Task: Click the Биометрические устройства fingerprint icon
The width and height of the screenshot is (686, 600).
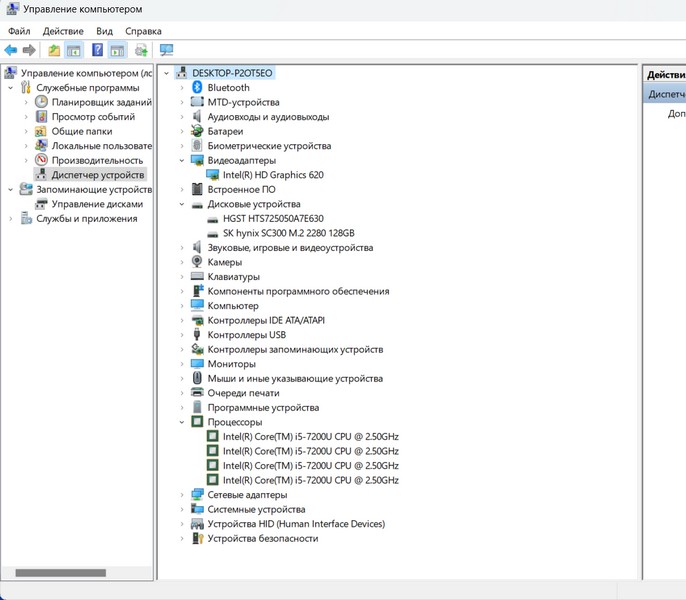Action: [x=198, y=146]
